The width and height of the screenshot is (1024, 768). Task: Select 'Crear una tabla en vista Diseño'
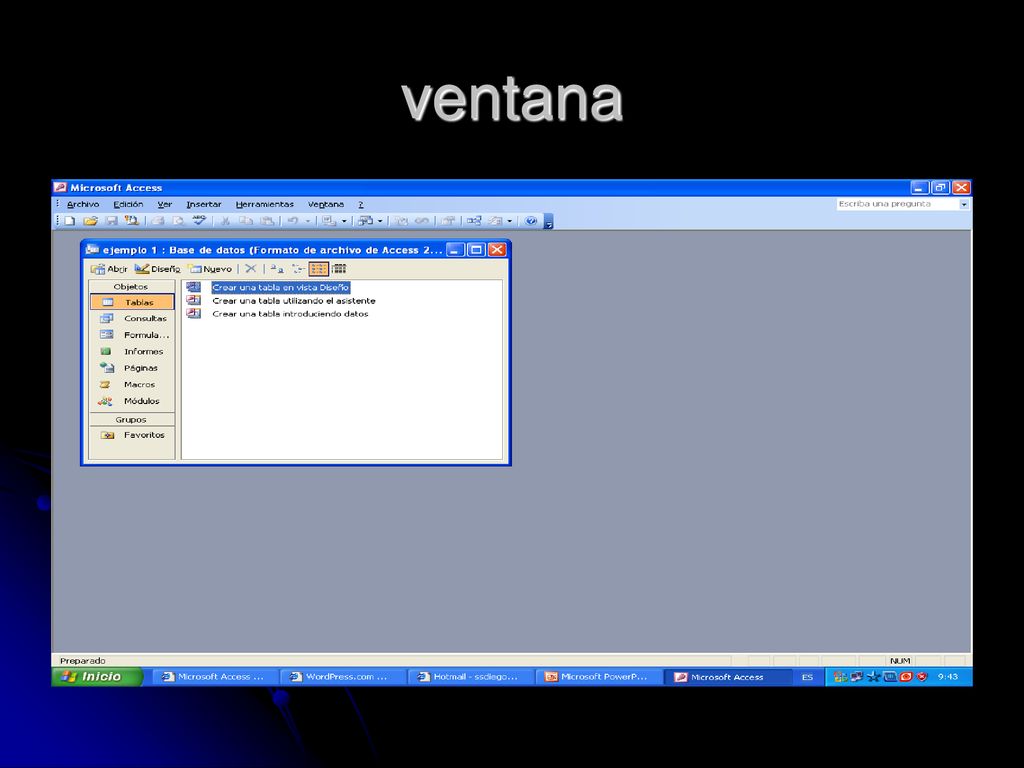pyautogui.click(x=281, y=287)
